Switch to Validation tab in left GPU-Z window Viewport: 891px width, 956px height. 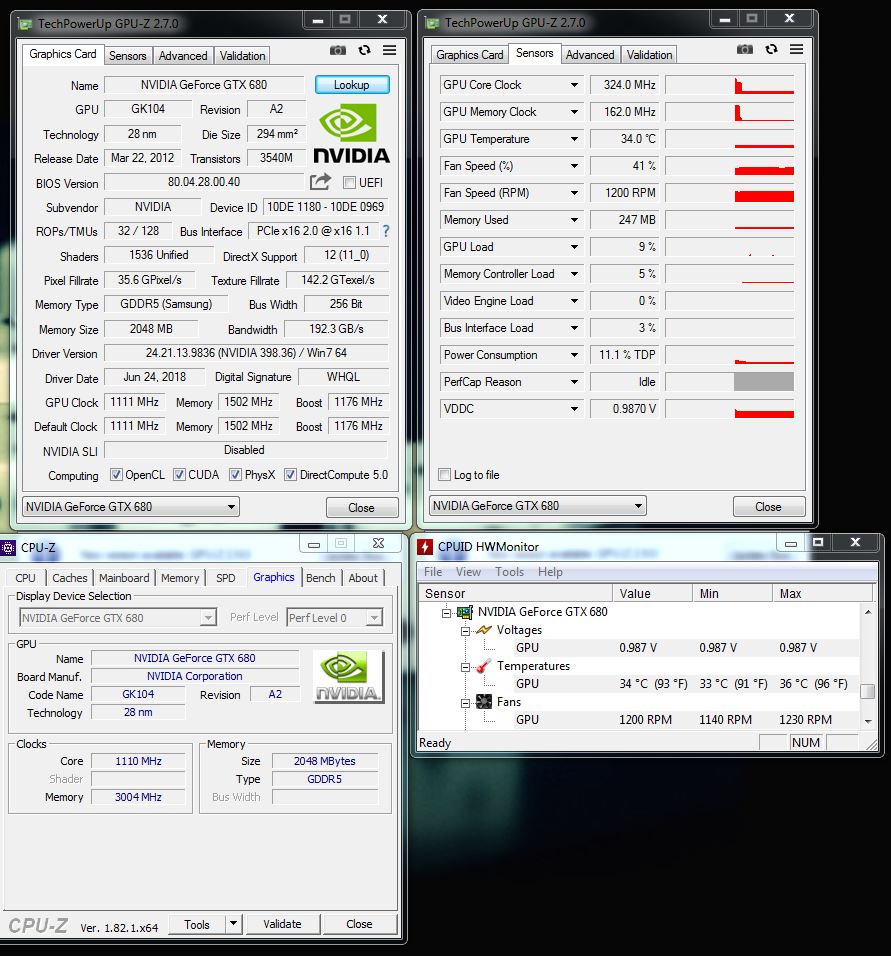click(242, 55)
